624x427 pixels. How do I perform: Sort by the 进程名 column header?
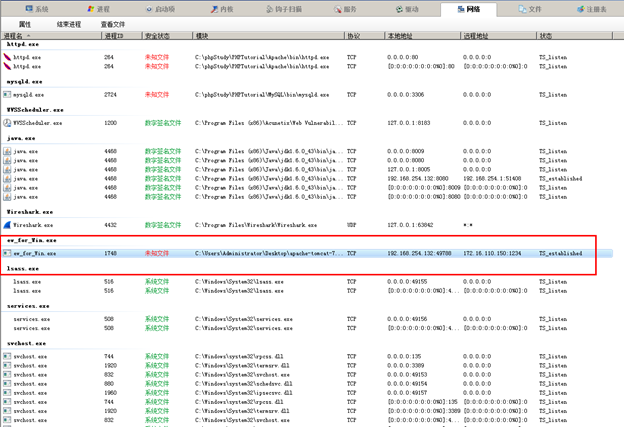[x=51, y=36]
